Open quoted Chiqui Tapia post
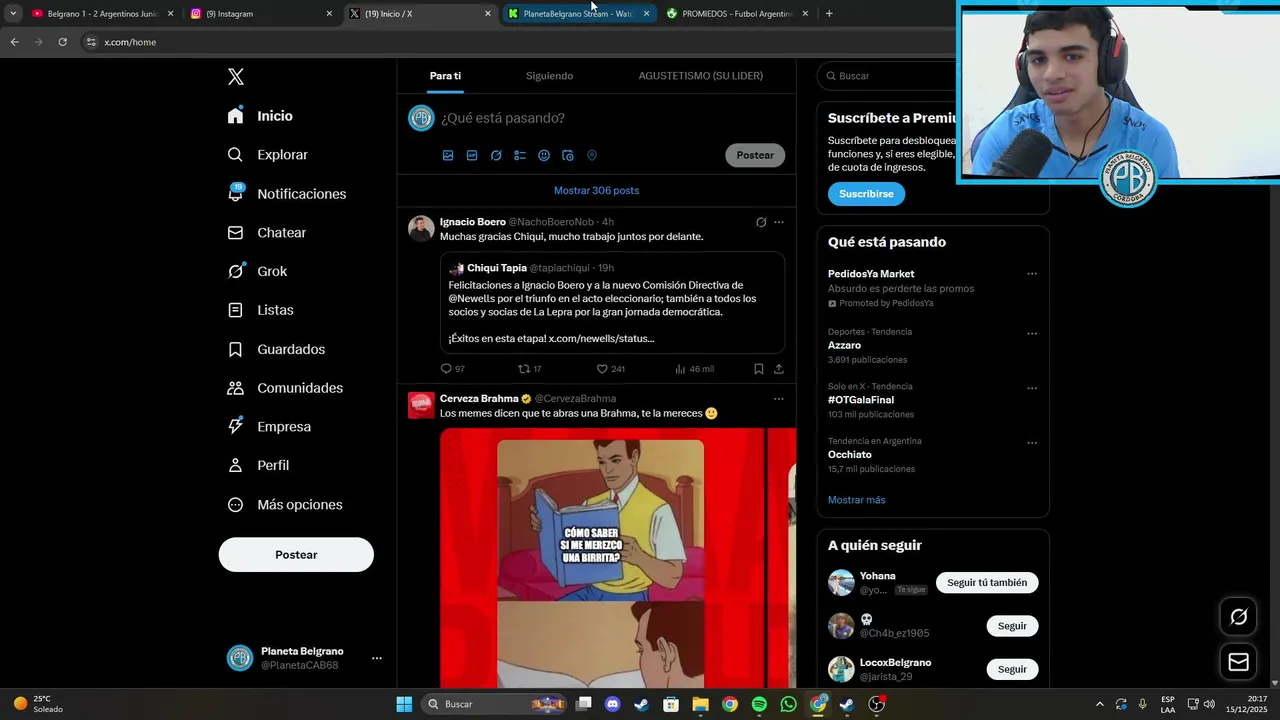 [612, 303]
